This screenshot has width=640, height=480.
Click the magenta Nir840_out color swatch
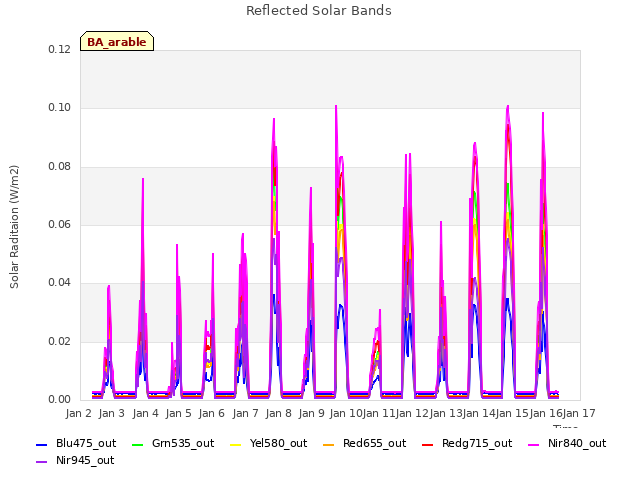pyautogui.click(x=533, y=444)
